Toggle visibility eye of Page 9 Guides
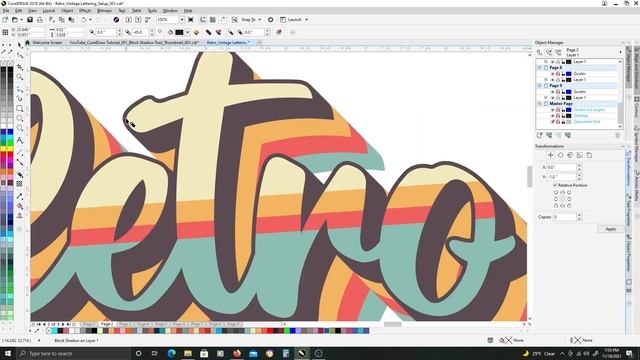 pos(552,92)
